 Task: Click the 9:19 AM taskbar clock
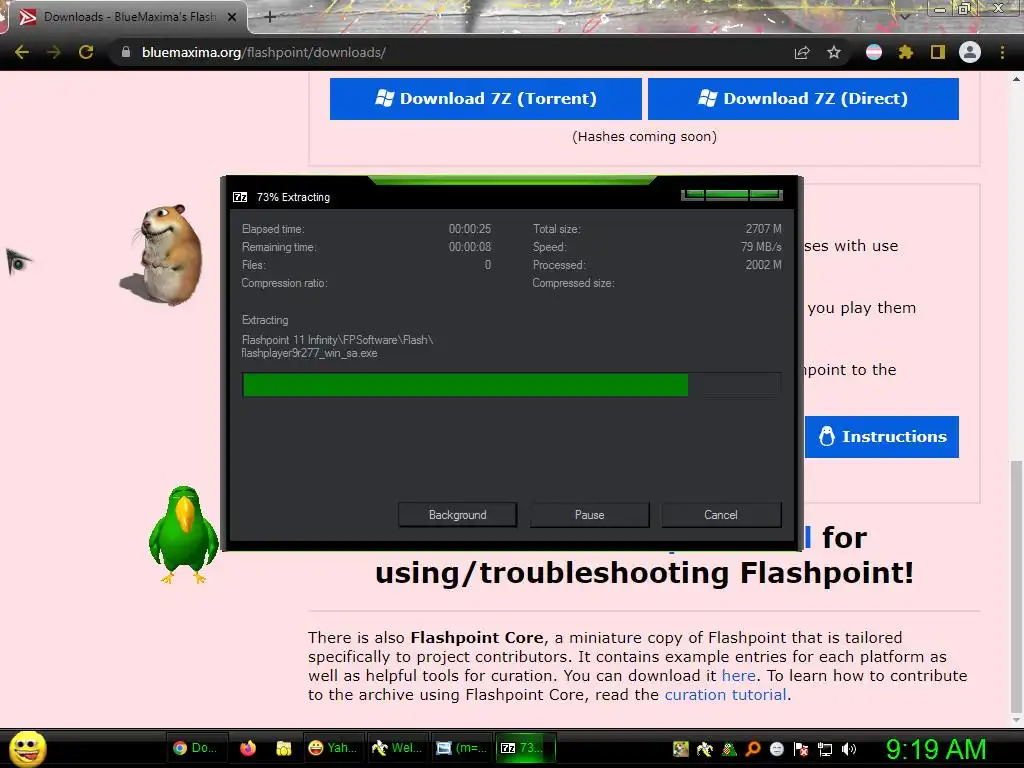(936, 749)
